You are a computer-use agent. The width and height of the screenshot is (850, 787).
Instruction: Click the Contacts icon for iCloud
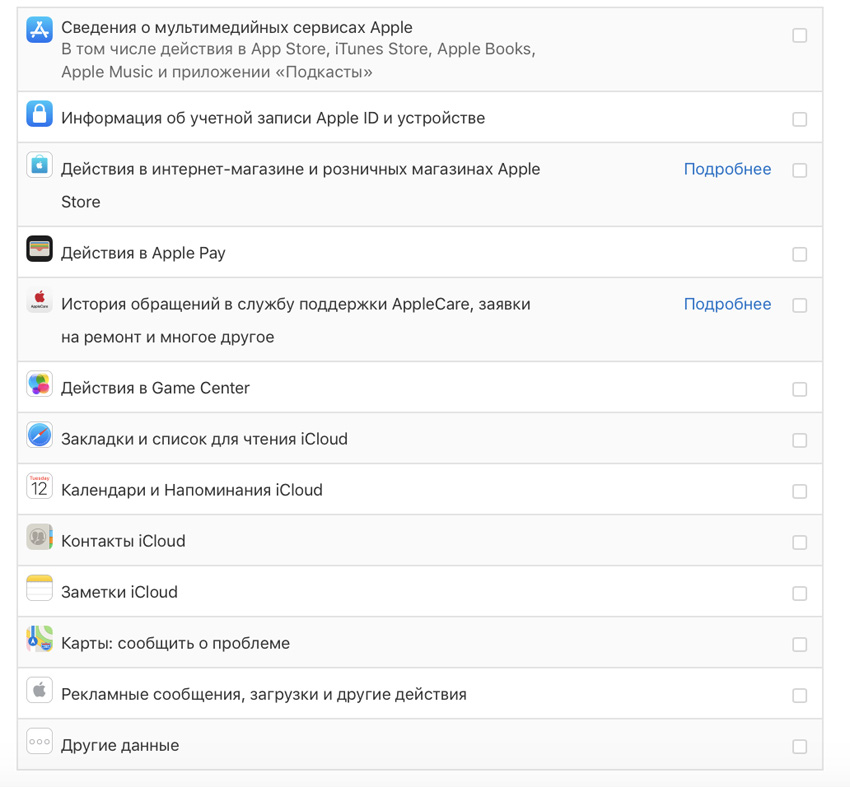pos(40,537)
